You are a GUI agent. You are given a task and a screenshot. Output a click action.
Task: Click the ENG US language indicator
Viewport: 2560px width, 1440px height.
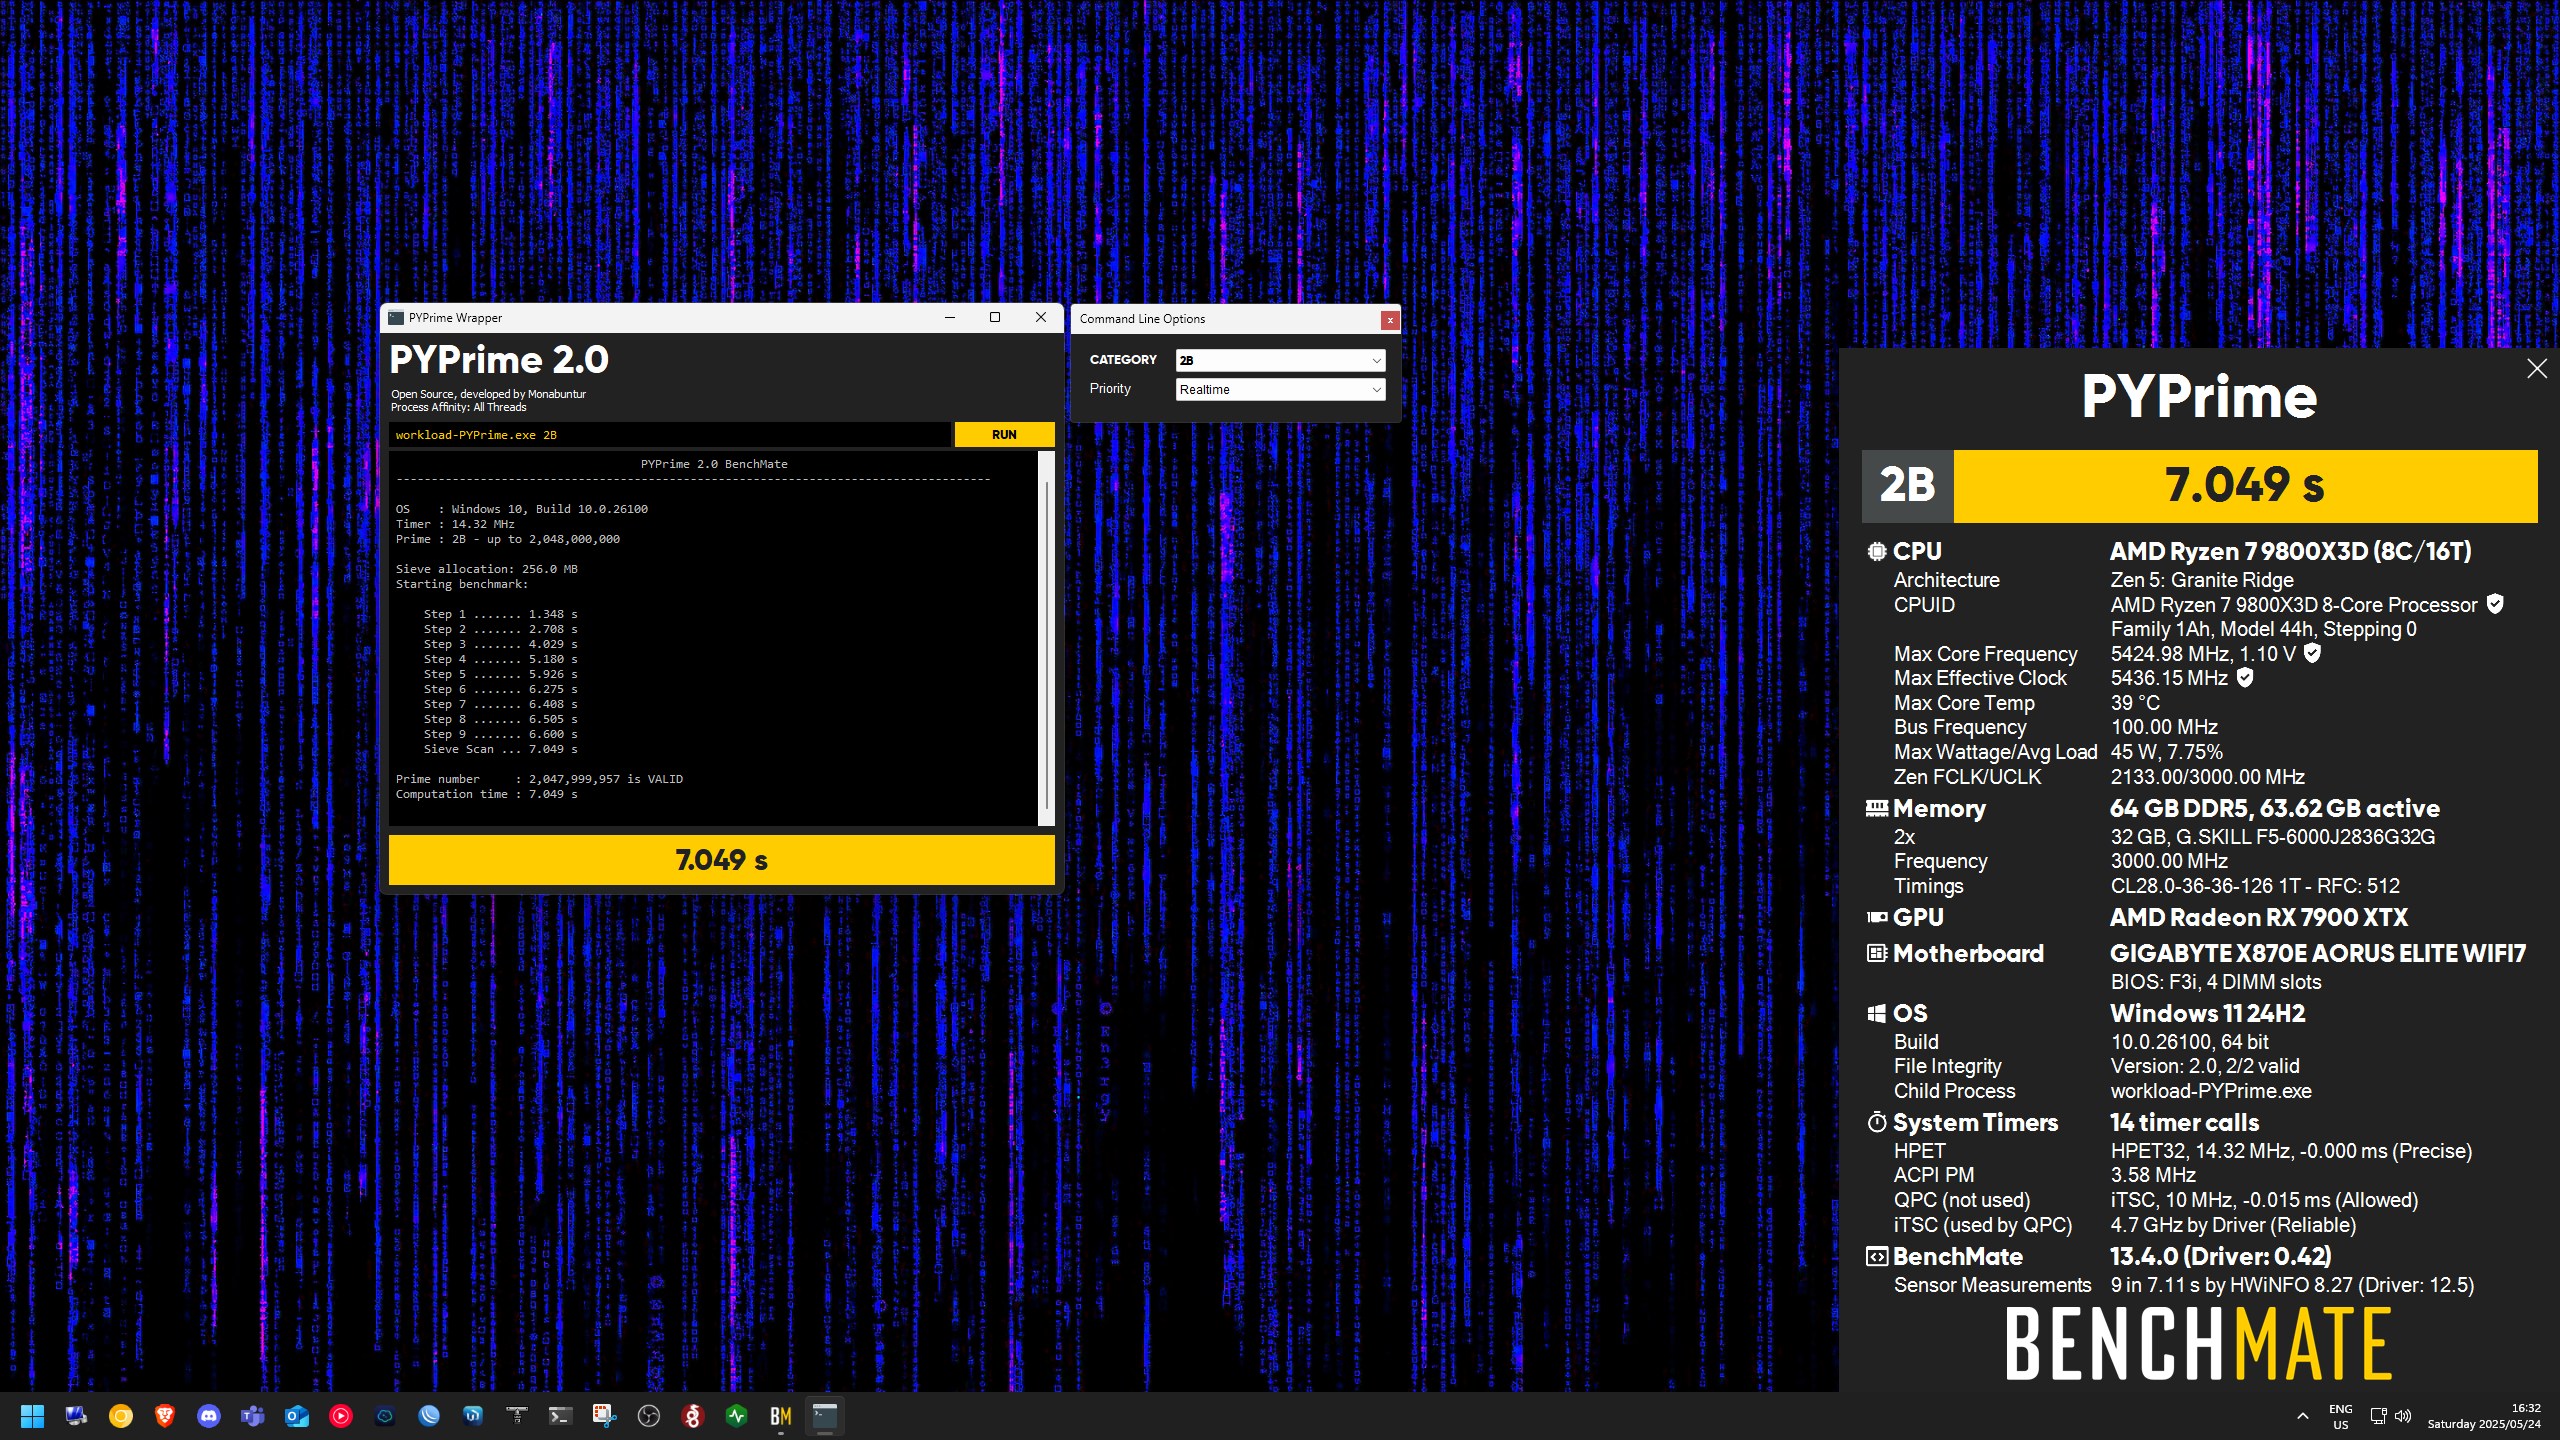click(x=2341, y=1416)
